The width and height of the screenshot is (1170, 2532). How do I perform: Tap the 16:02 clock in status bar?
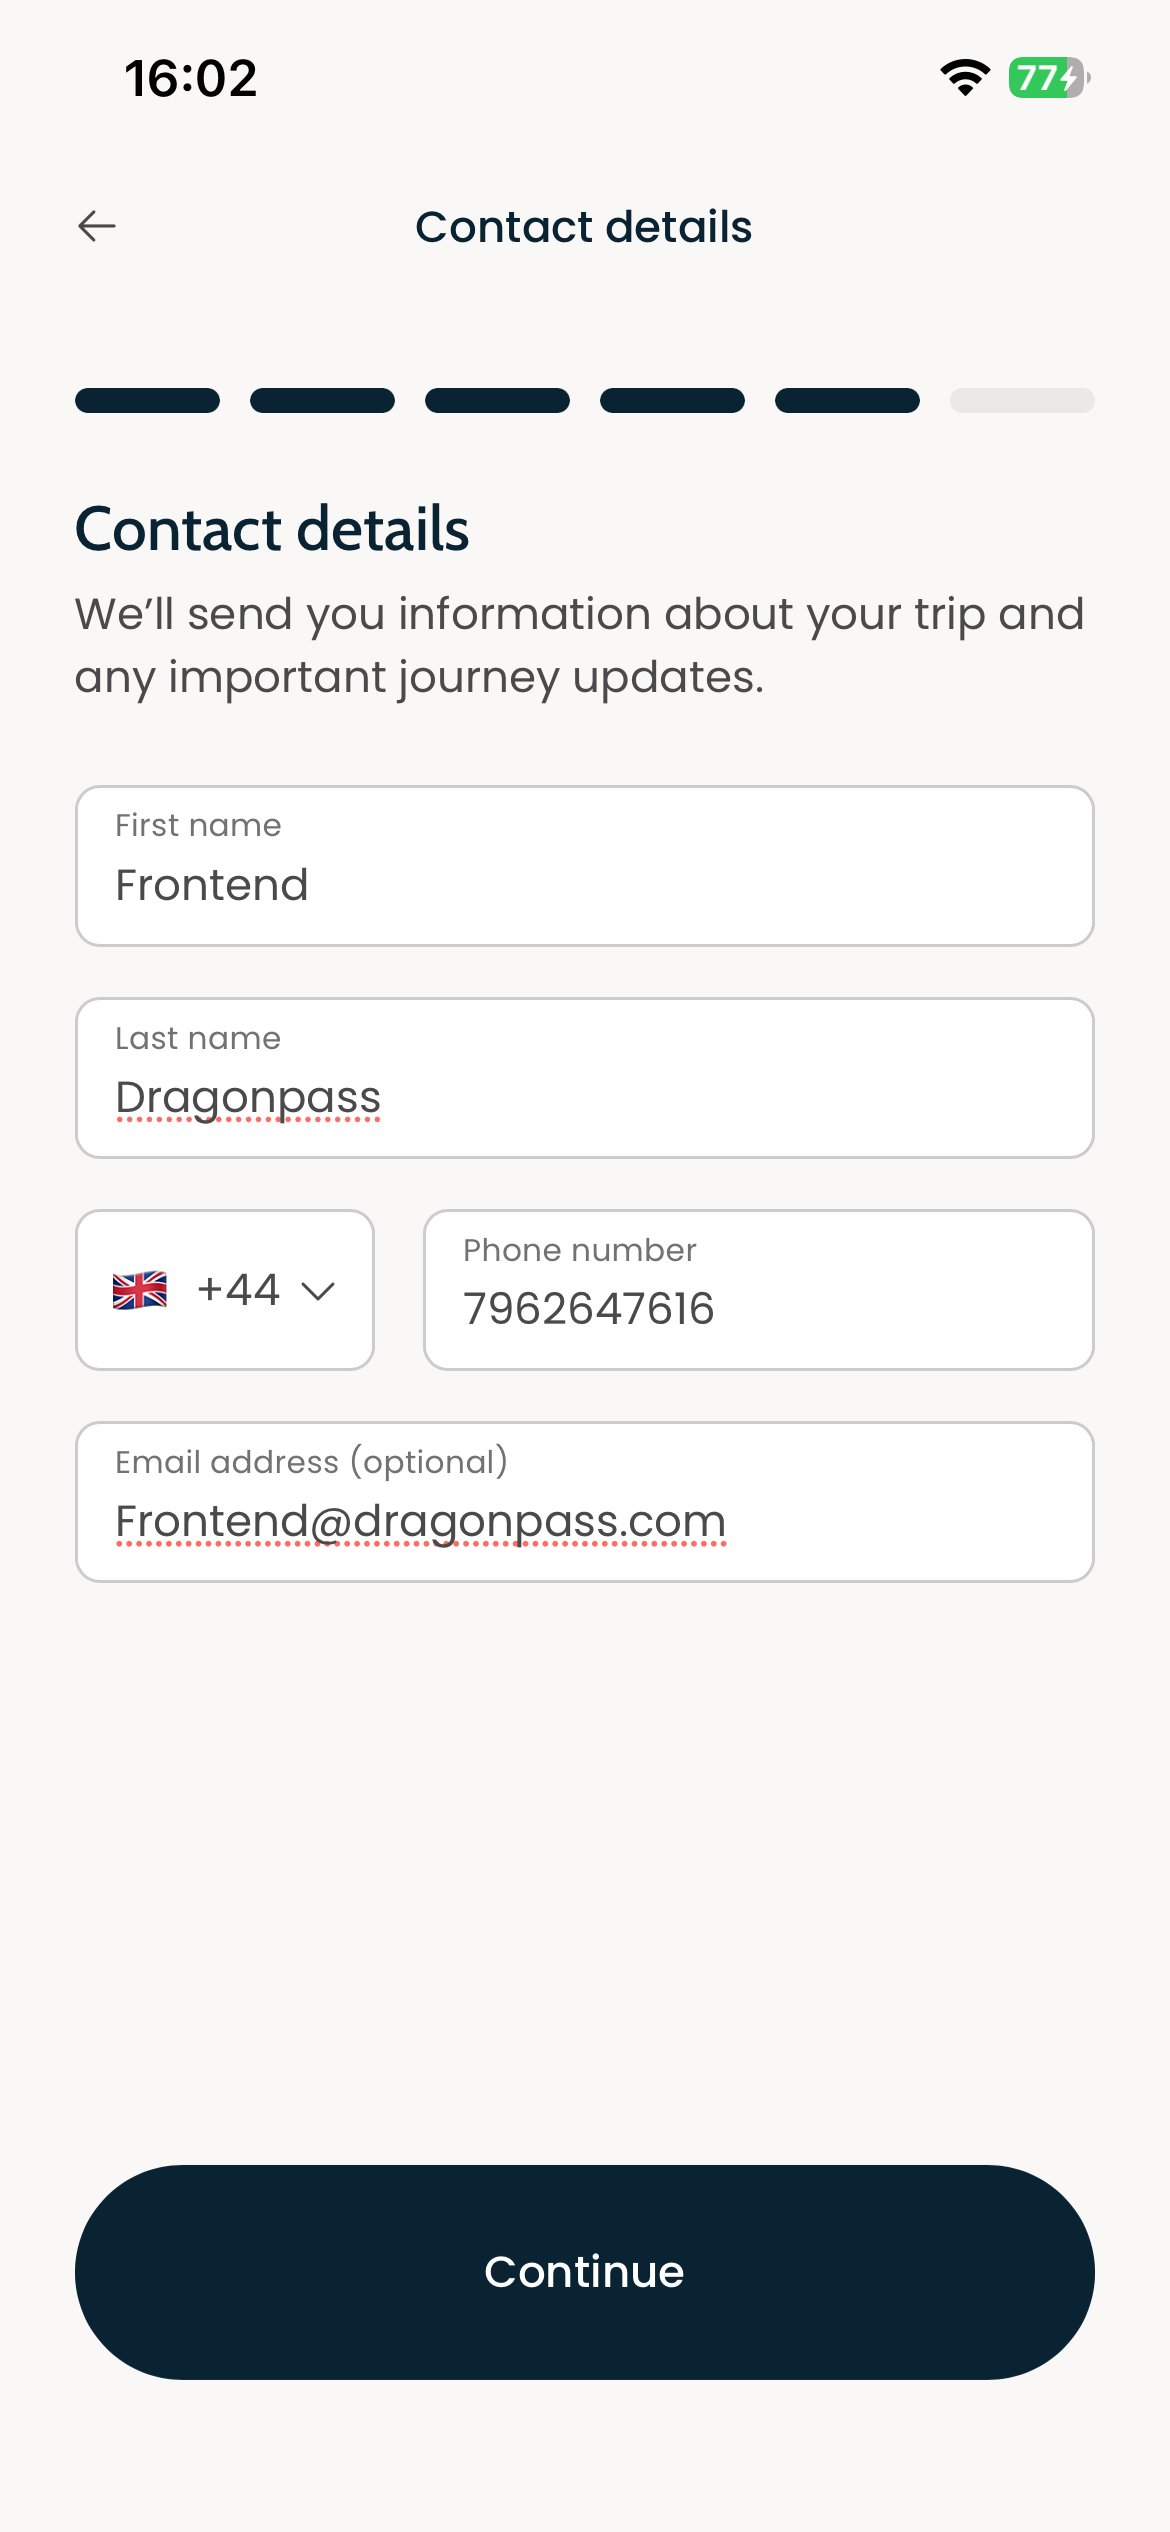point(191,78)
